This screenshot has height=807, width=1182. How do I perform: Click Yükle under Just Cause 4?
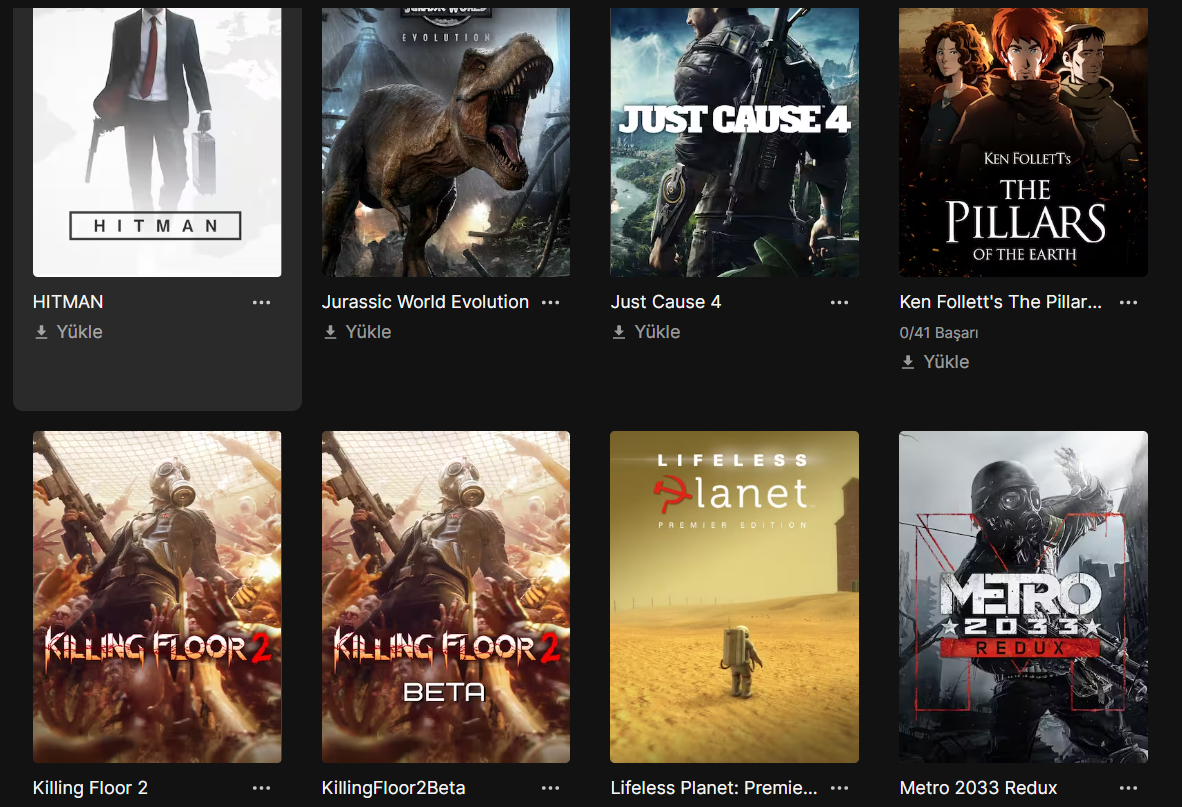(646, 332)
